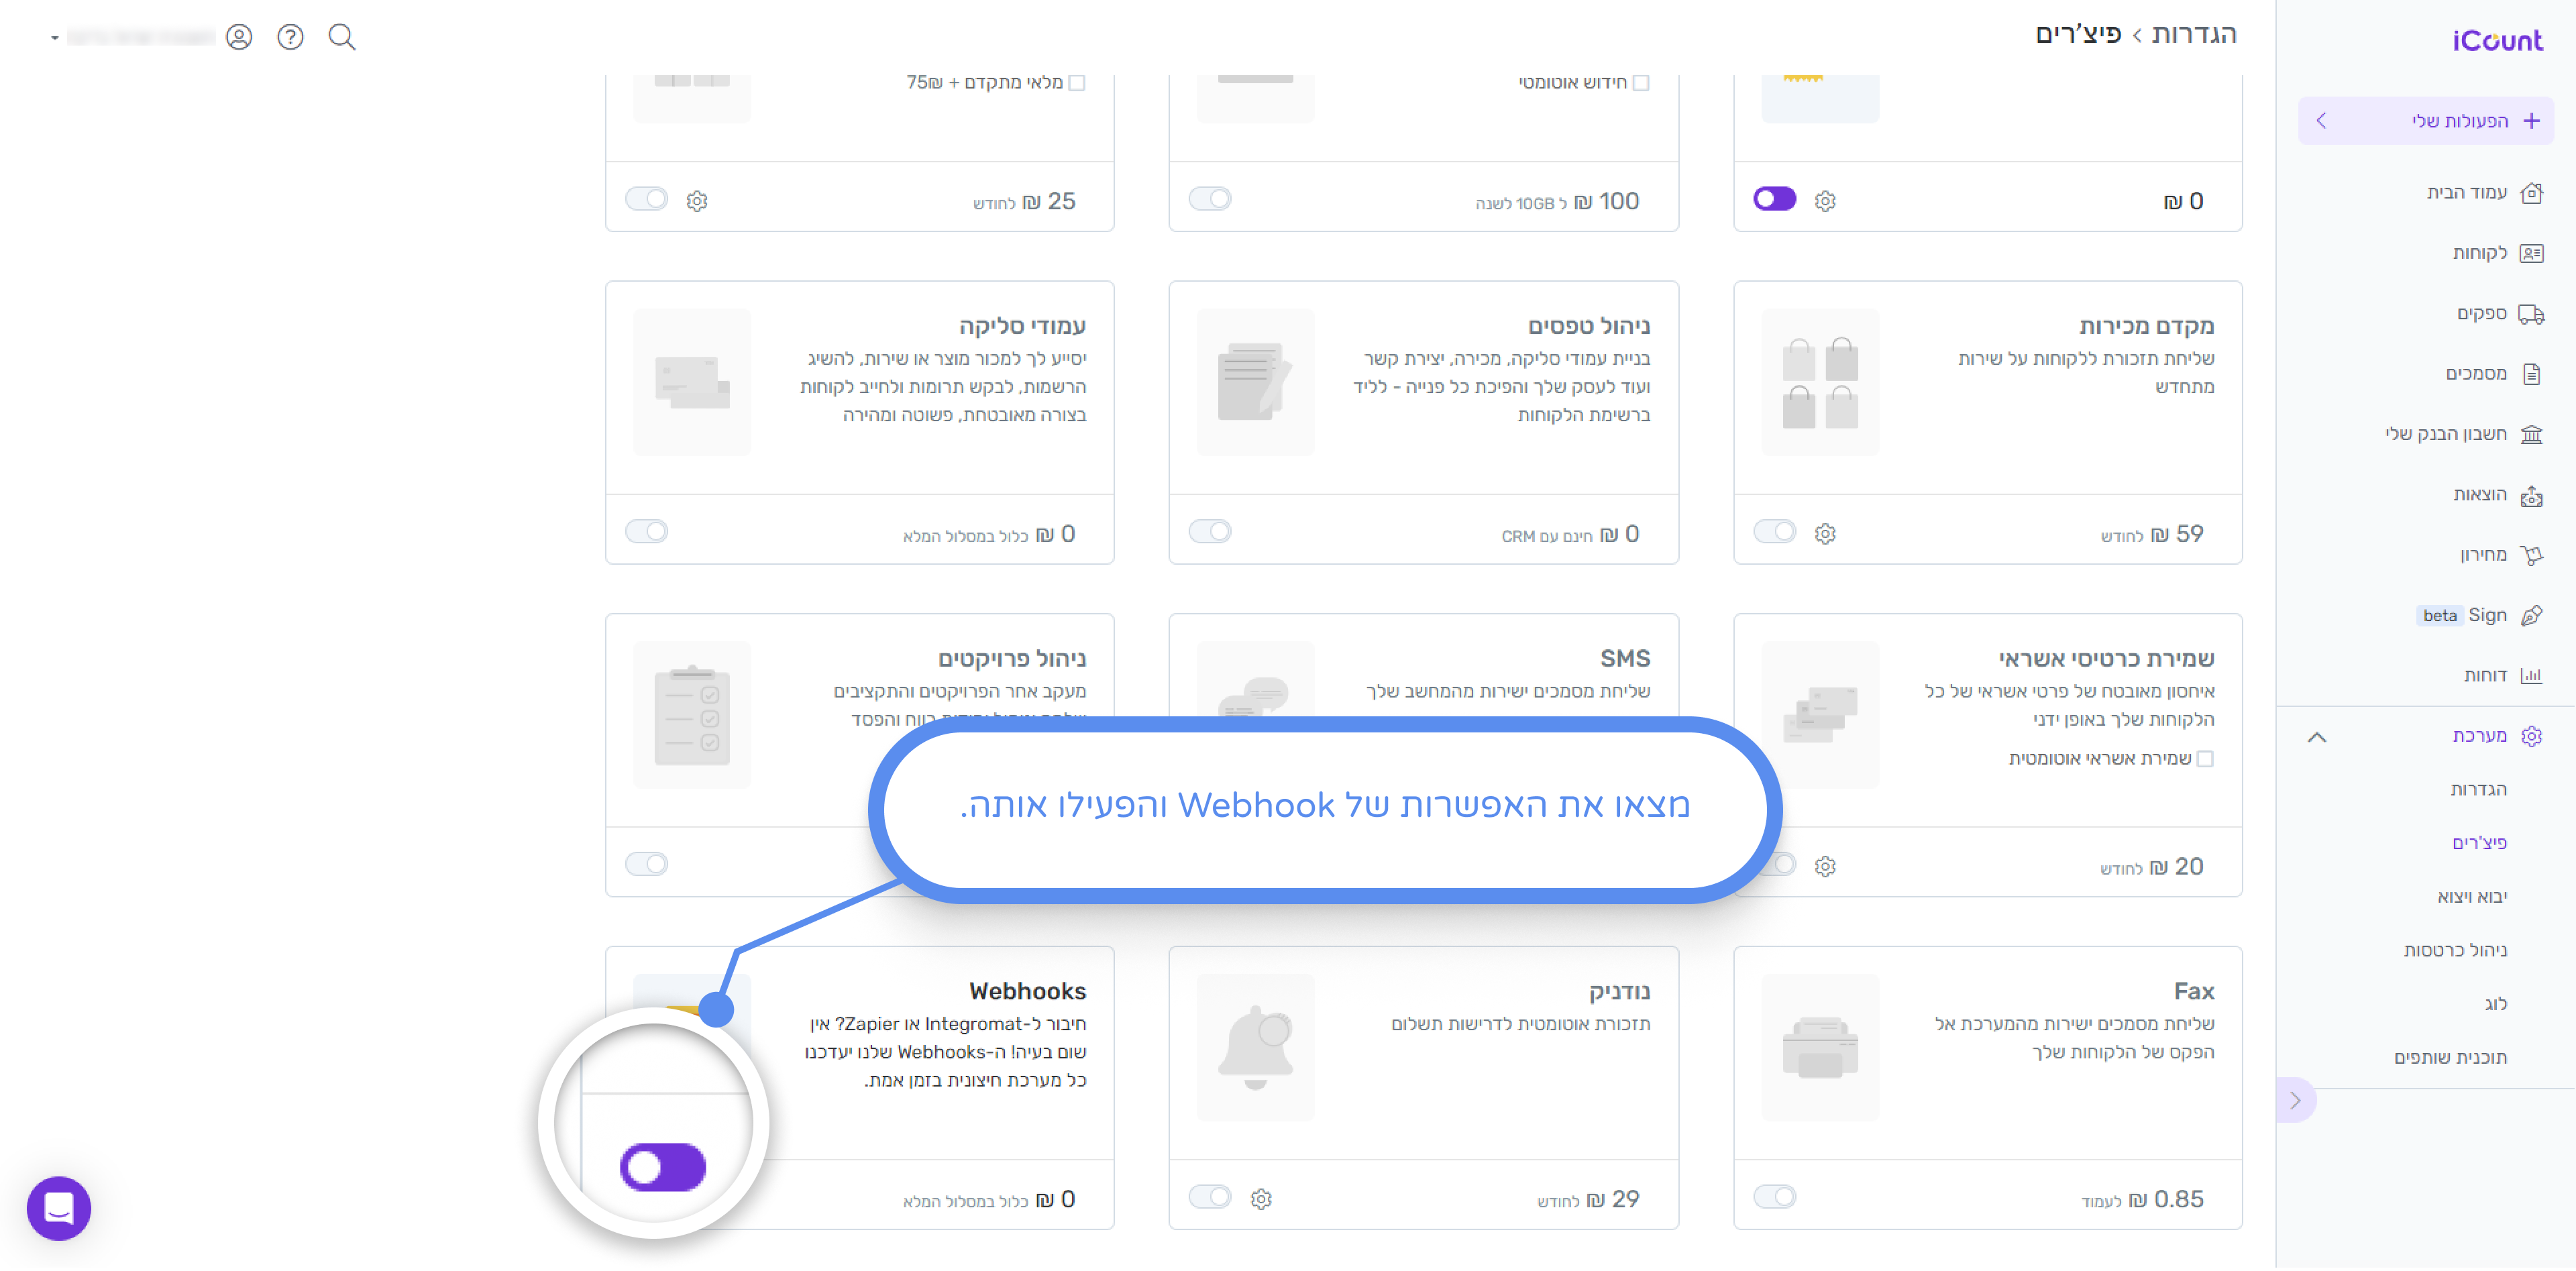This screenshot has height=1271, width=2576.
Task: Turn on ניהול טפסים toggle
Action: 1210,531
